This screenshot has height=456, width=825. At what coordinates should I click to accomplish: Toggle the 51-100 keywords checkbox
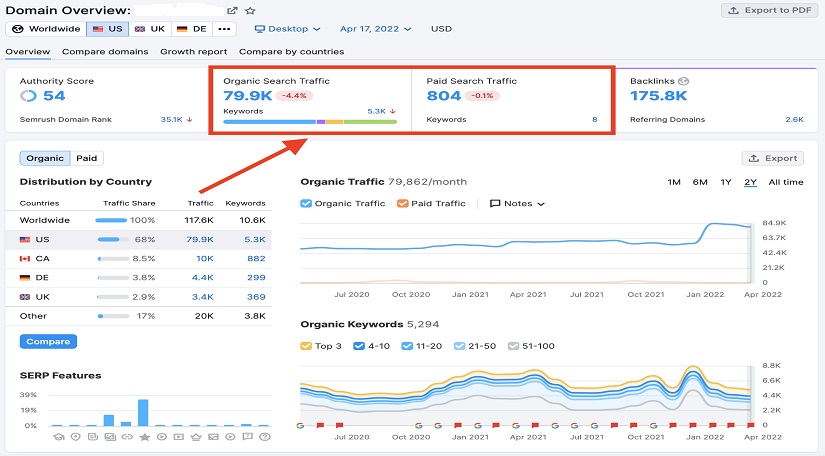coord(514,346)
